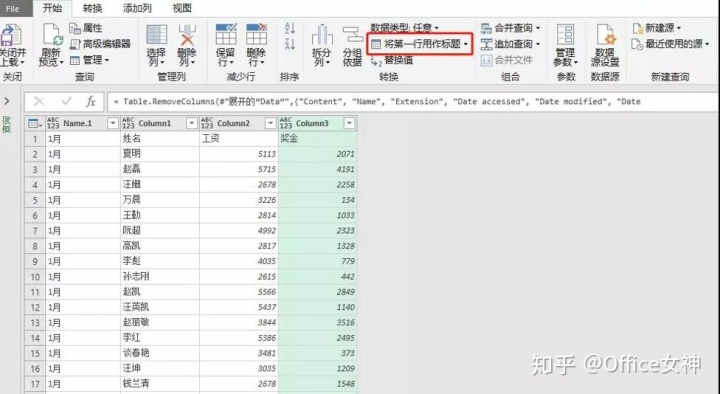Open the Data Type (数据类型: 任意) dropdown
The image size is (720, 394).
tap(405, 28)
